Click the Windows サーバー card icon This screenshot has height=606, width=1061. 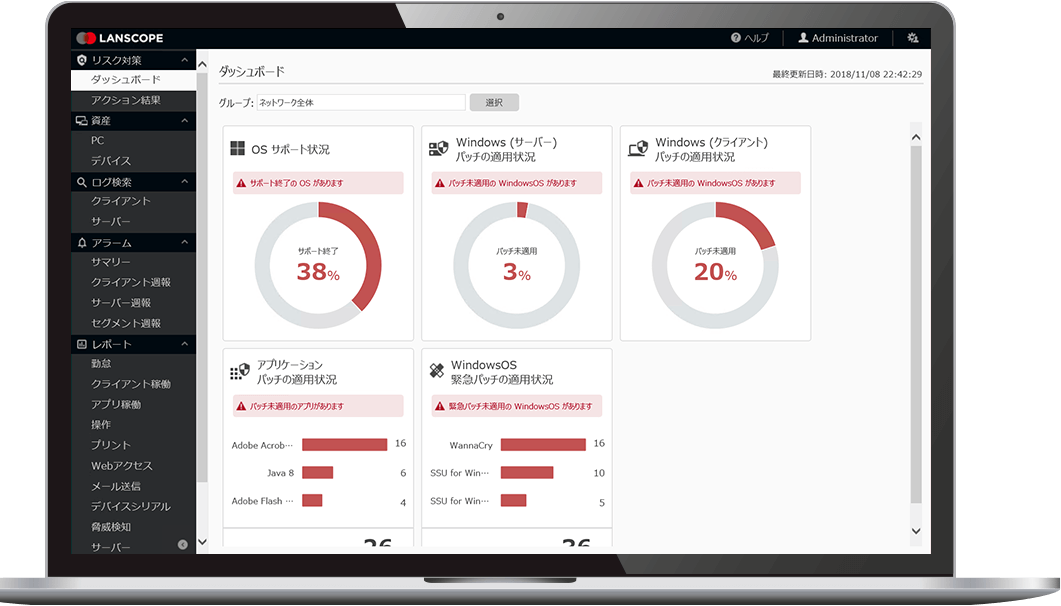tap(439, 146)
